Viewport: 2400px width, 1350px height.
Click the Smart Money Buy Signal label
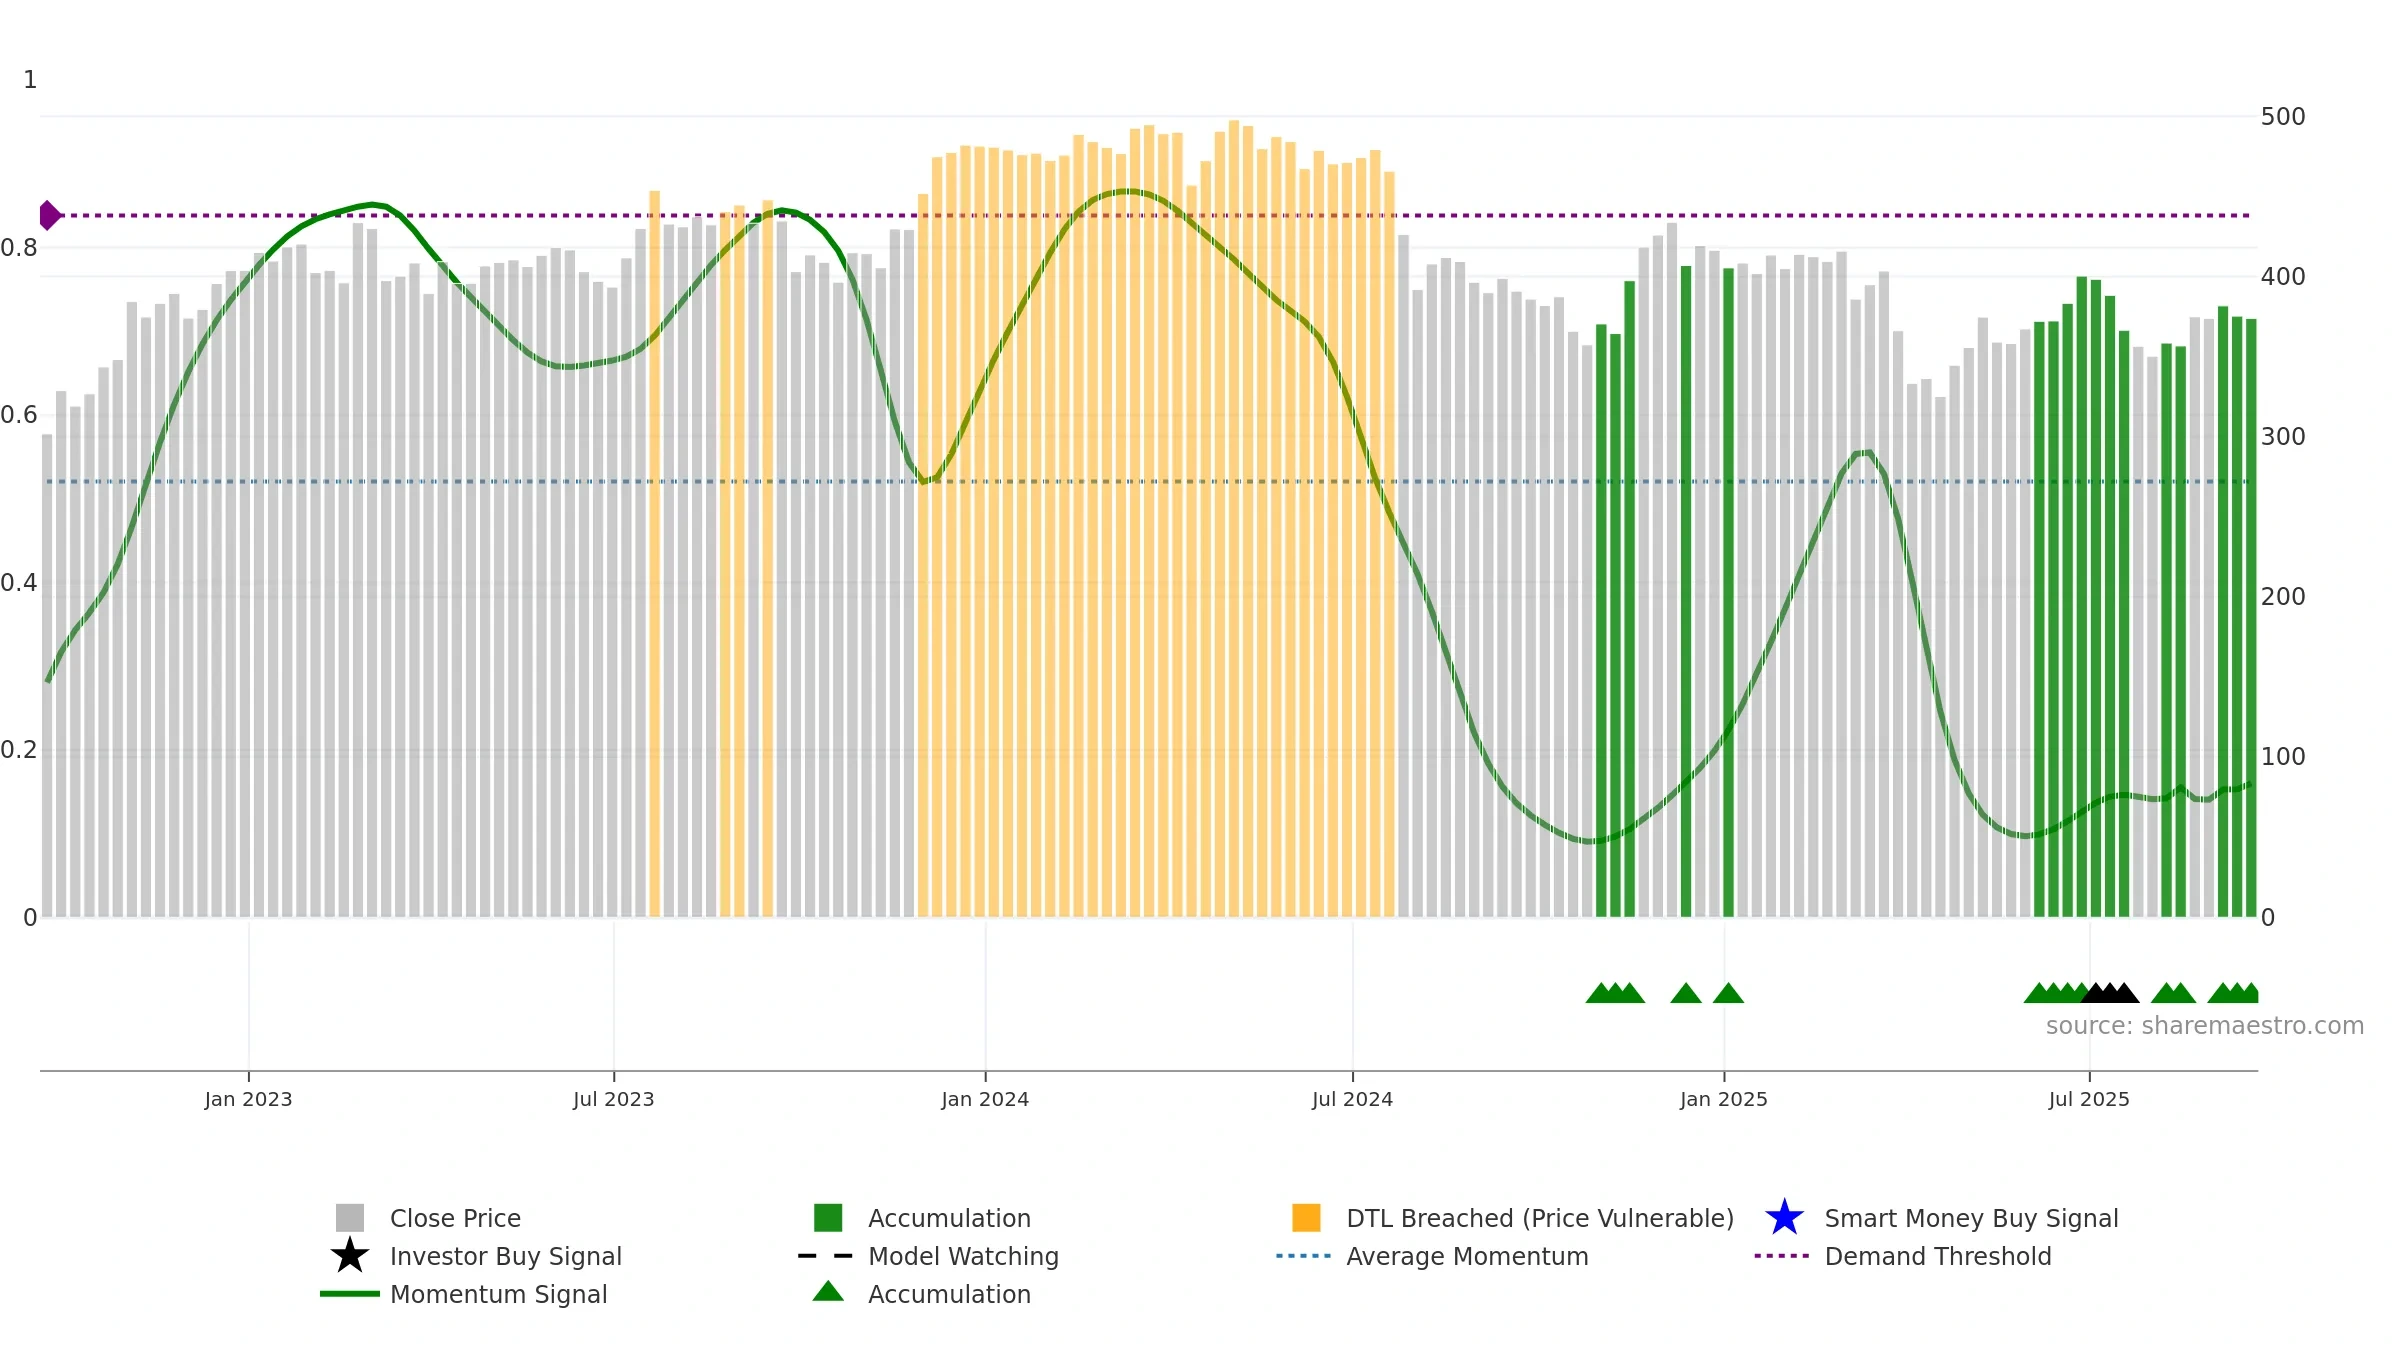pos(1971,1218)
